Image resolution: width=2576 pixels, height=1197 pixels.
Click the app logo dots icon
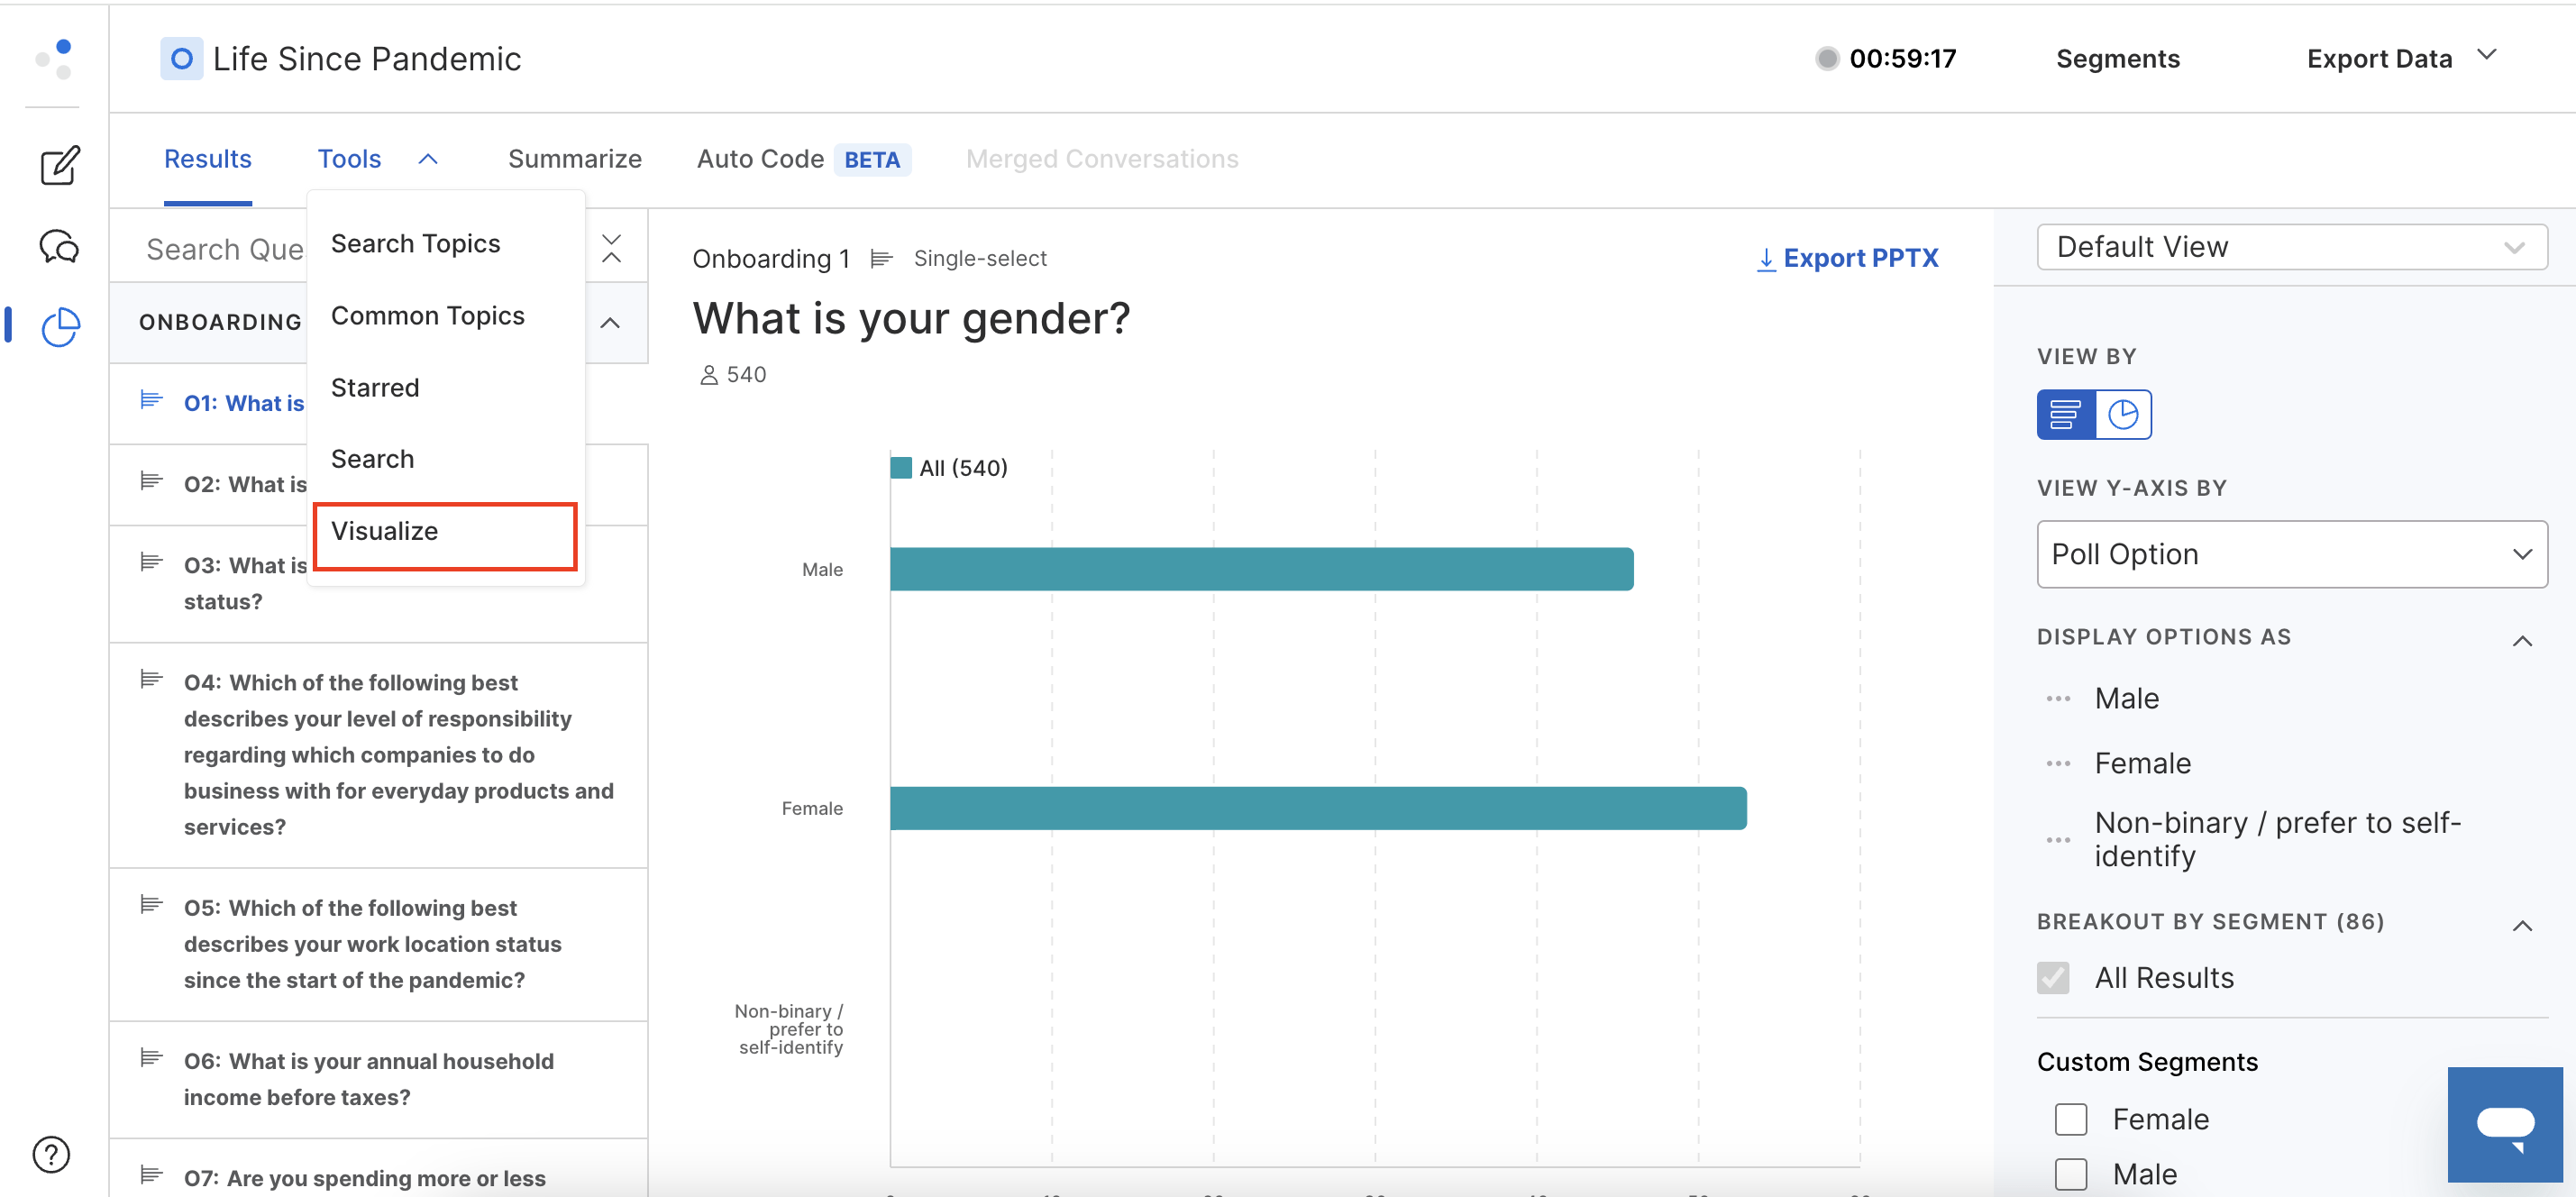coord(55,59)
